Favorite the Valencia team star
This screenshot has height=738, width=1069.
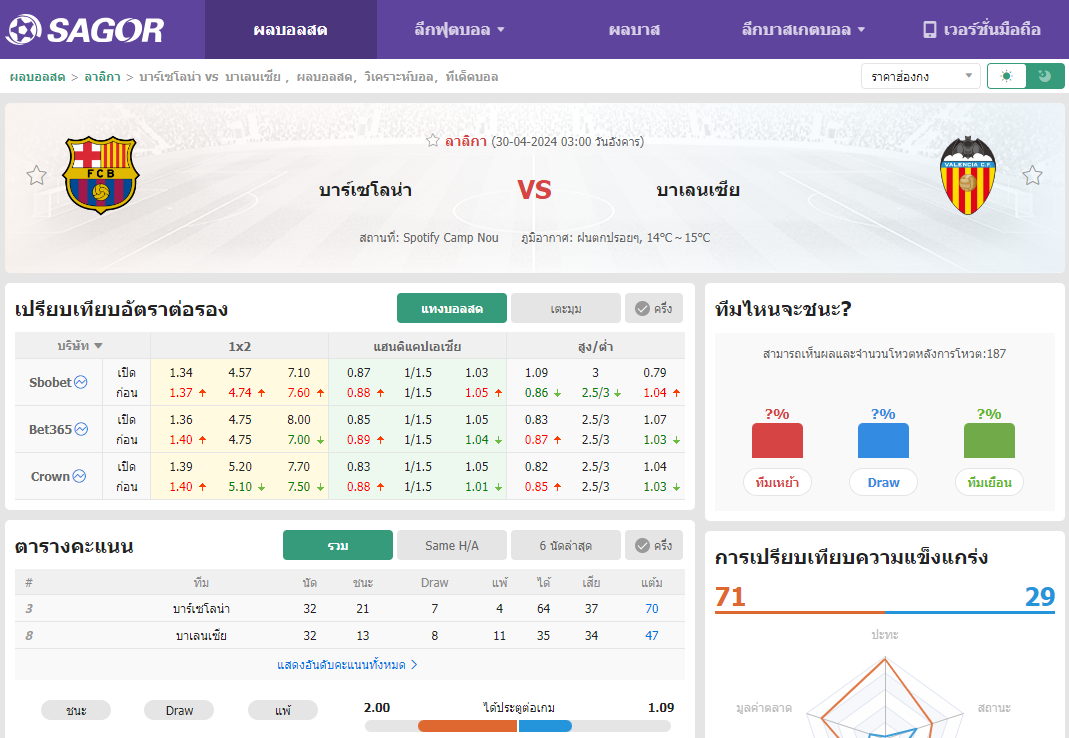click(x=1032, y=175)
